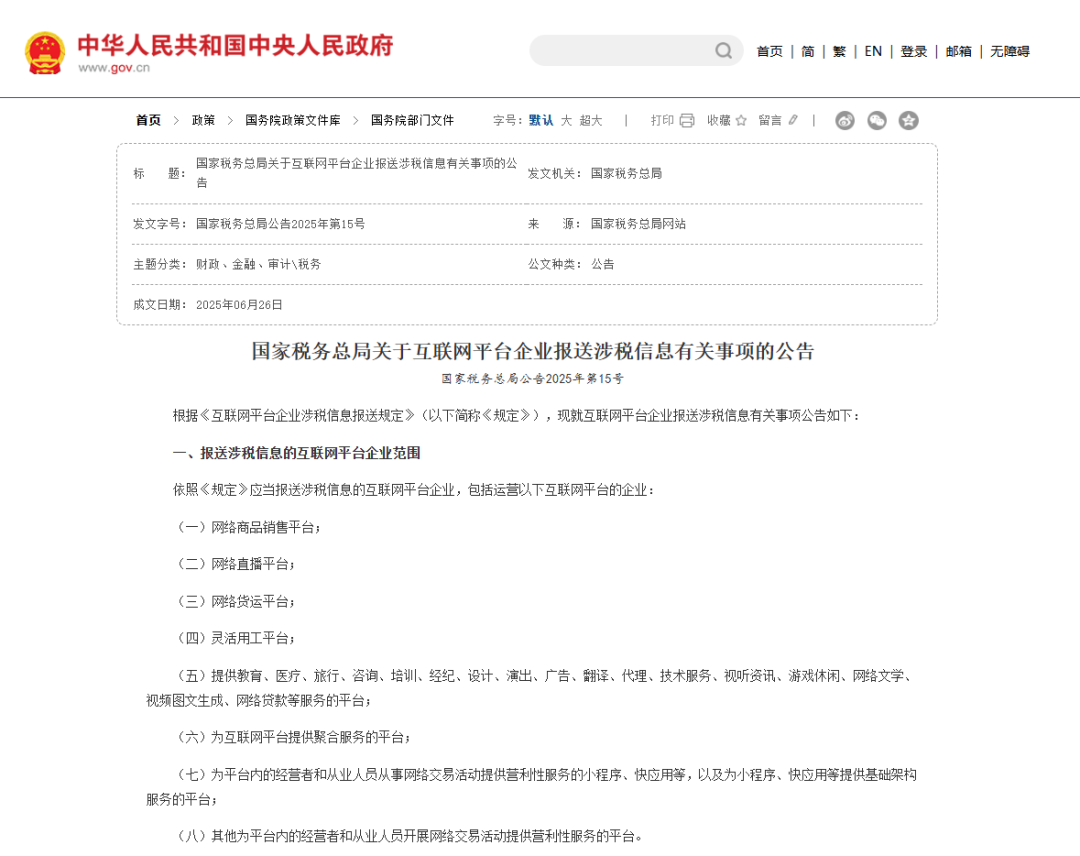
Task: Click the comment (留言) pencil icon
Action: [793, 120]
